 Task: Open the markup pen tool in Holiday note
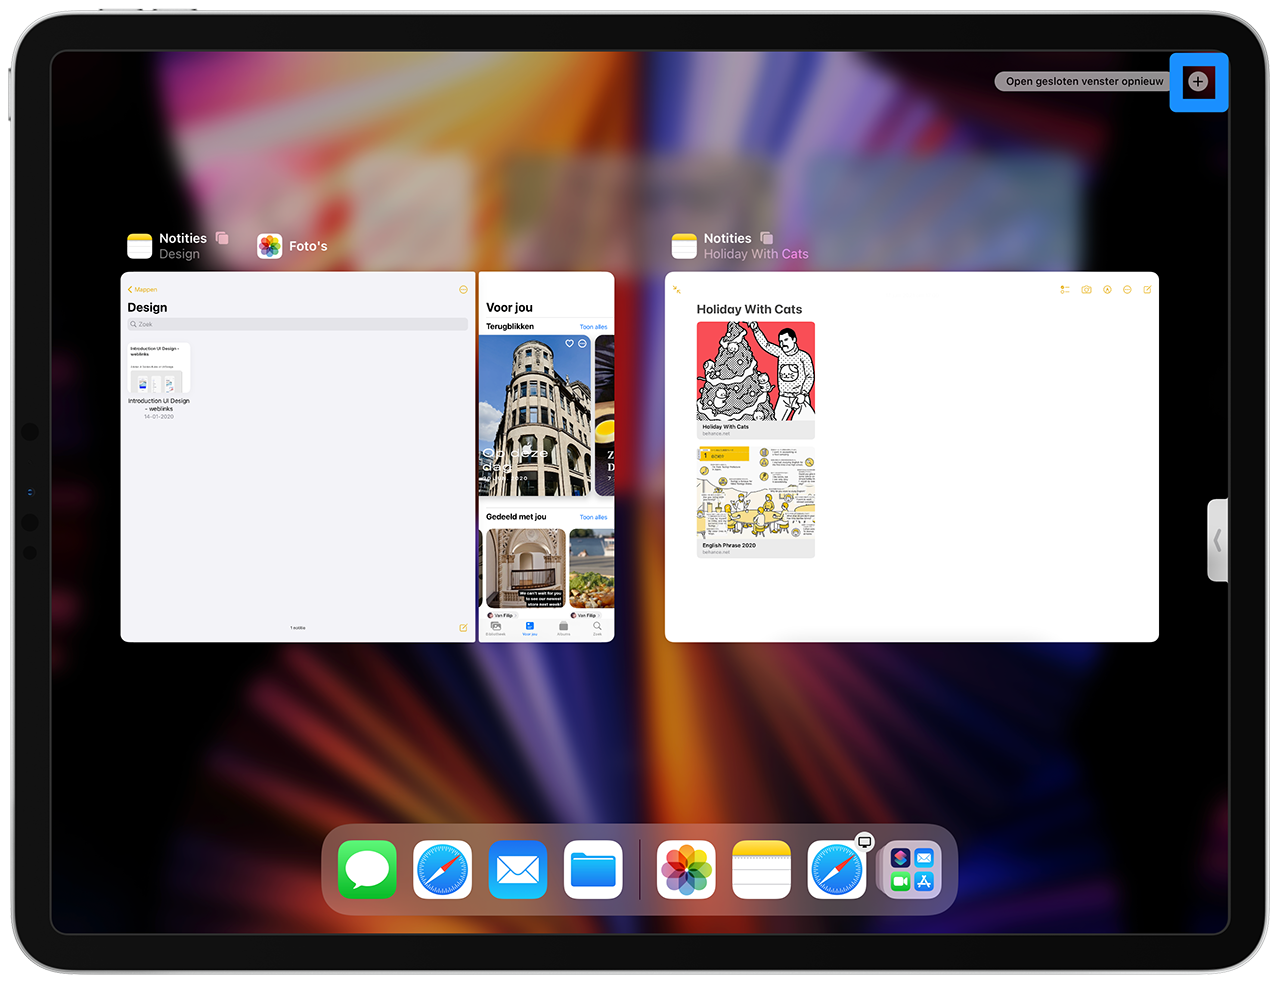coord(1107,290)
